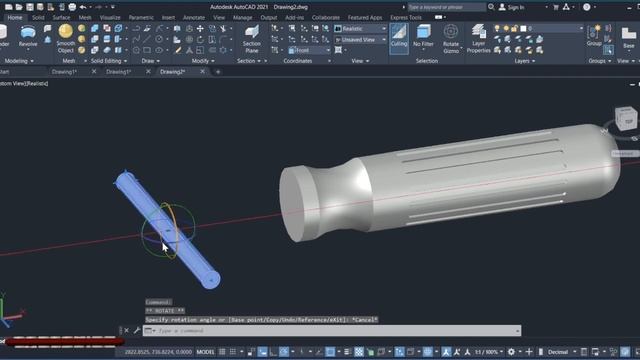Screen dimensions: 640x360
Task: Open the Front UCS dropdown
Action: click(309, 50)
